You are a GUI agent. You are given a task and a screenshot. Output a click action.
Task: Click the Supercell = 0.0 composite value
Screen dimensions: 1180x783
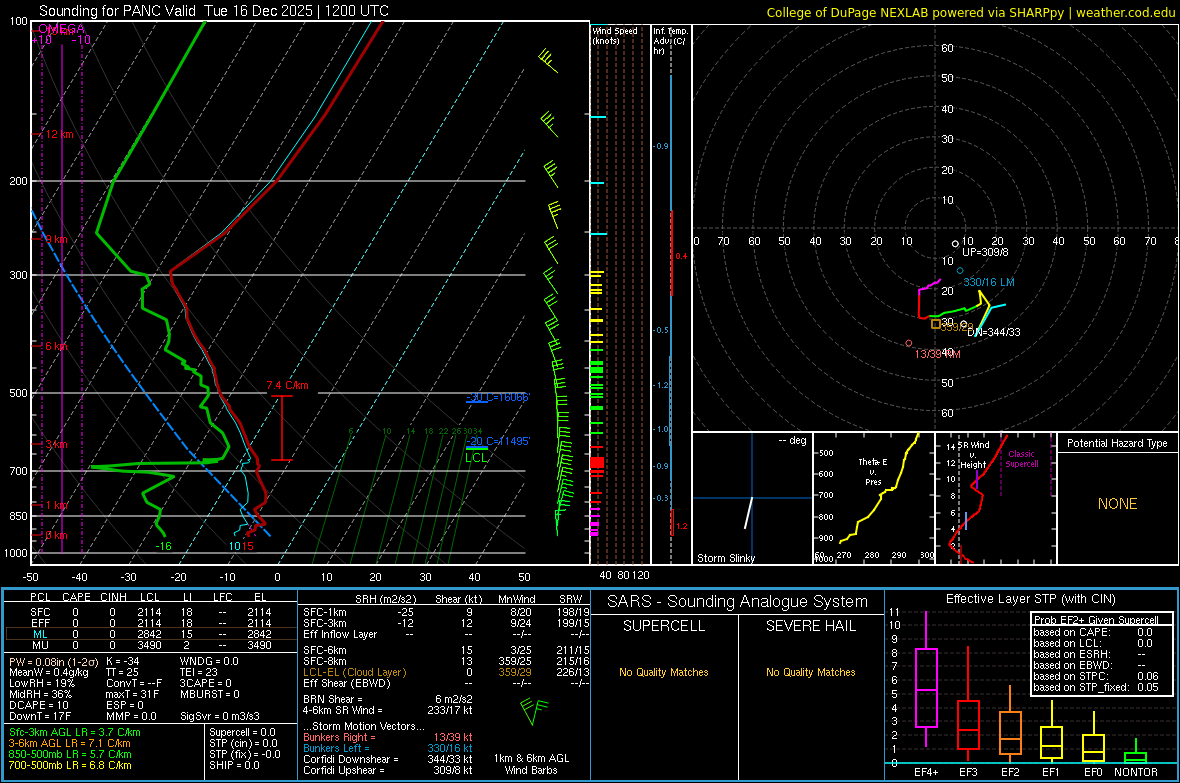pos(242,733)
